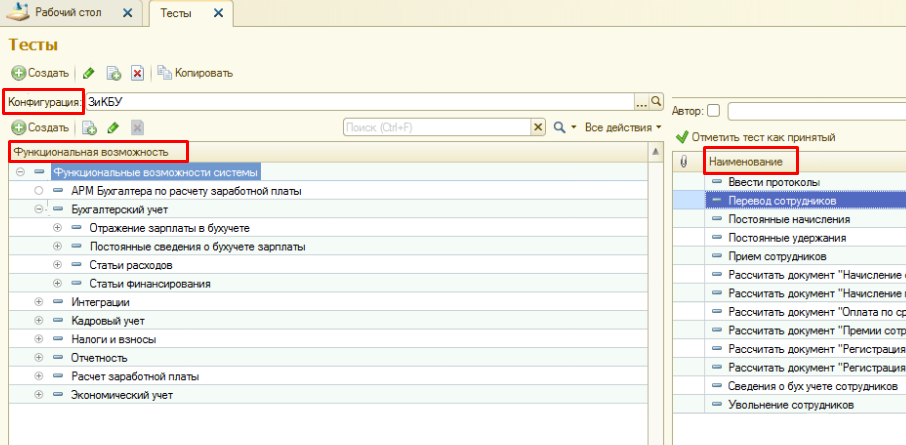Viewport: 906px width, 445px height.
Task: Click the pencil edit icon in top toolbar
Action: [88, 73]
